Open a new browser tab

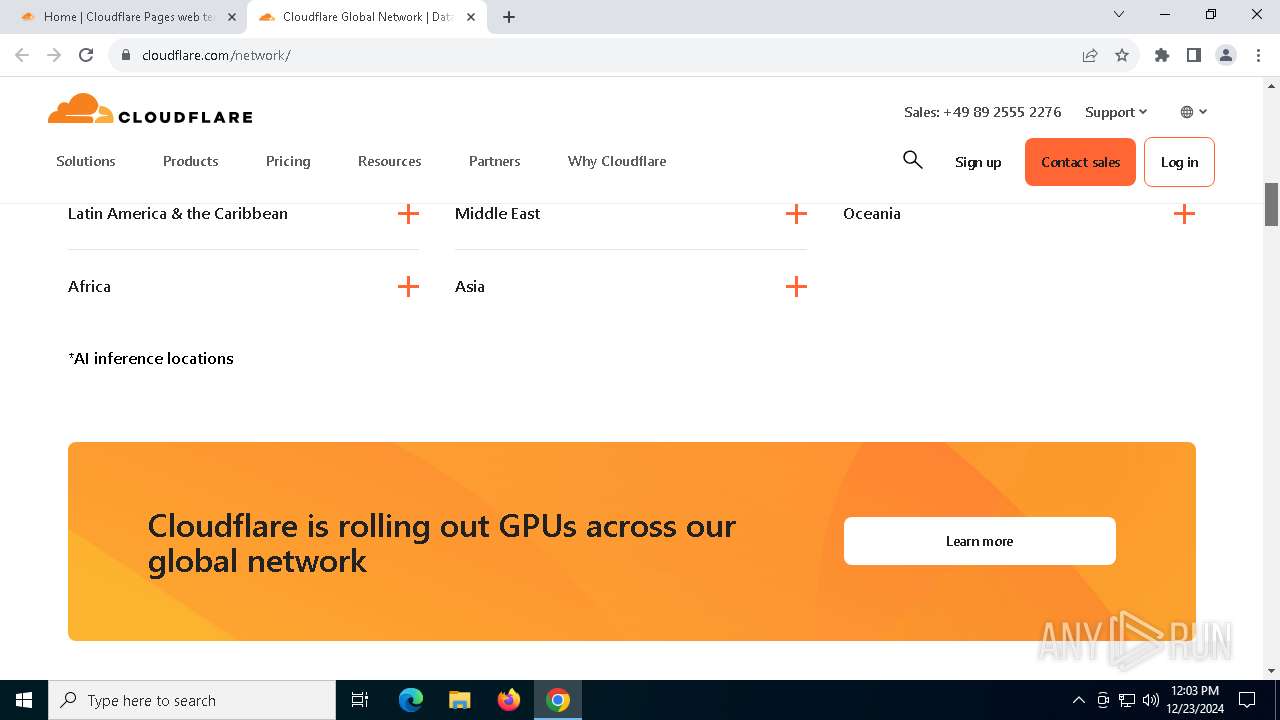[x=509, y=17]
